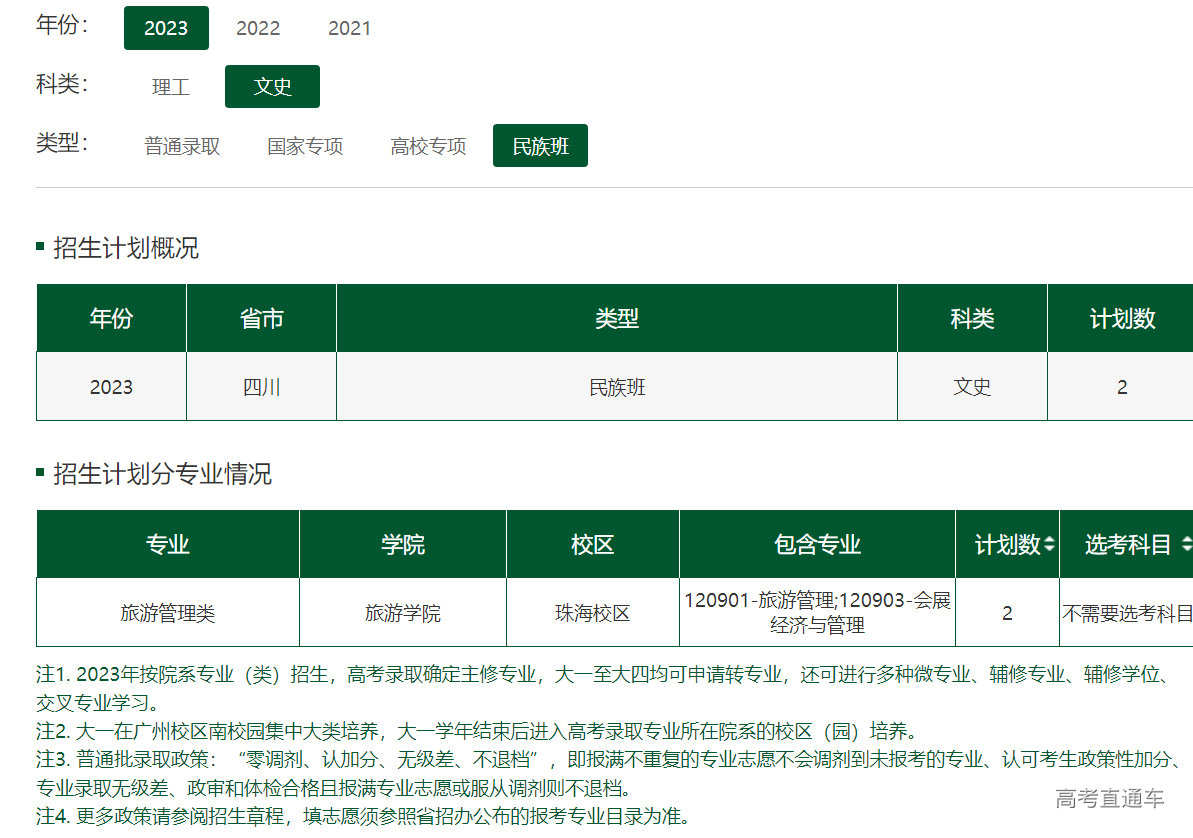Image resolution: width=1193 pixels, height=838 pixels.
Task: Click the 旅游学院 cell in majors table
Action: (x=402, y=613)
